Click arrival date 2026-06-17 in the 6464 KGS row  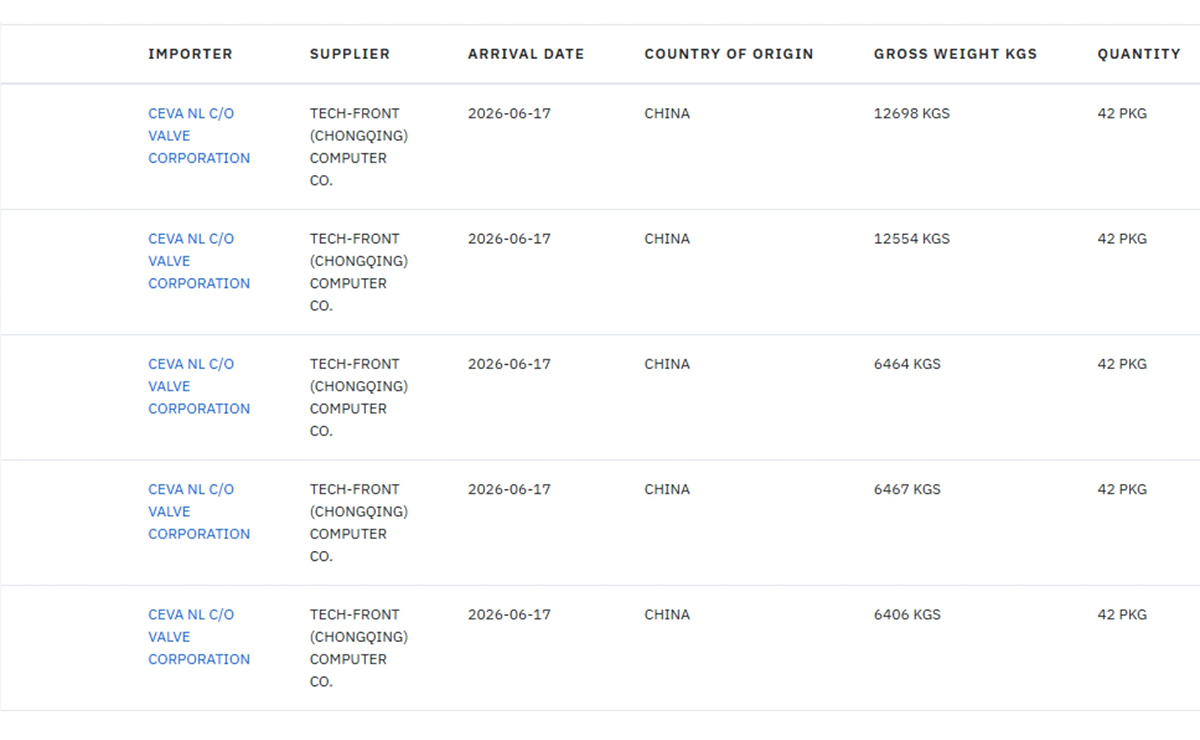[509, 364]
